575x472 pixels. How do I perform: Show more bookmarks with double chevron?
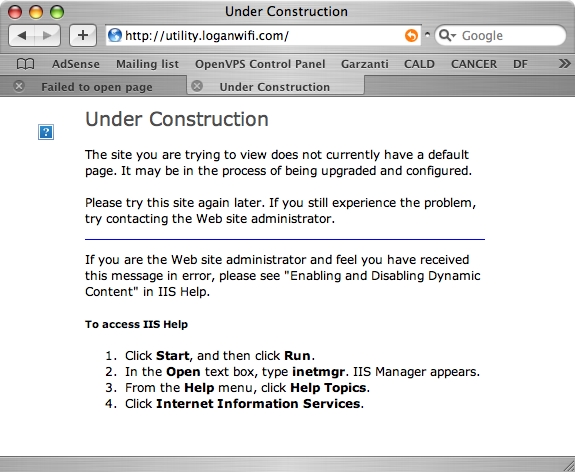click(x=564, y=64)
